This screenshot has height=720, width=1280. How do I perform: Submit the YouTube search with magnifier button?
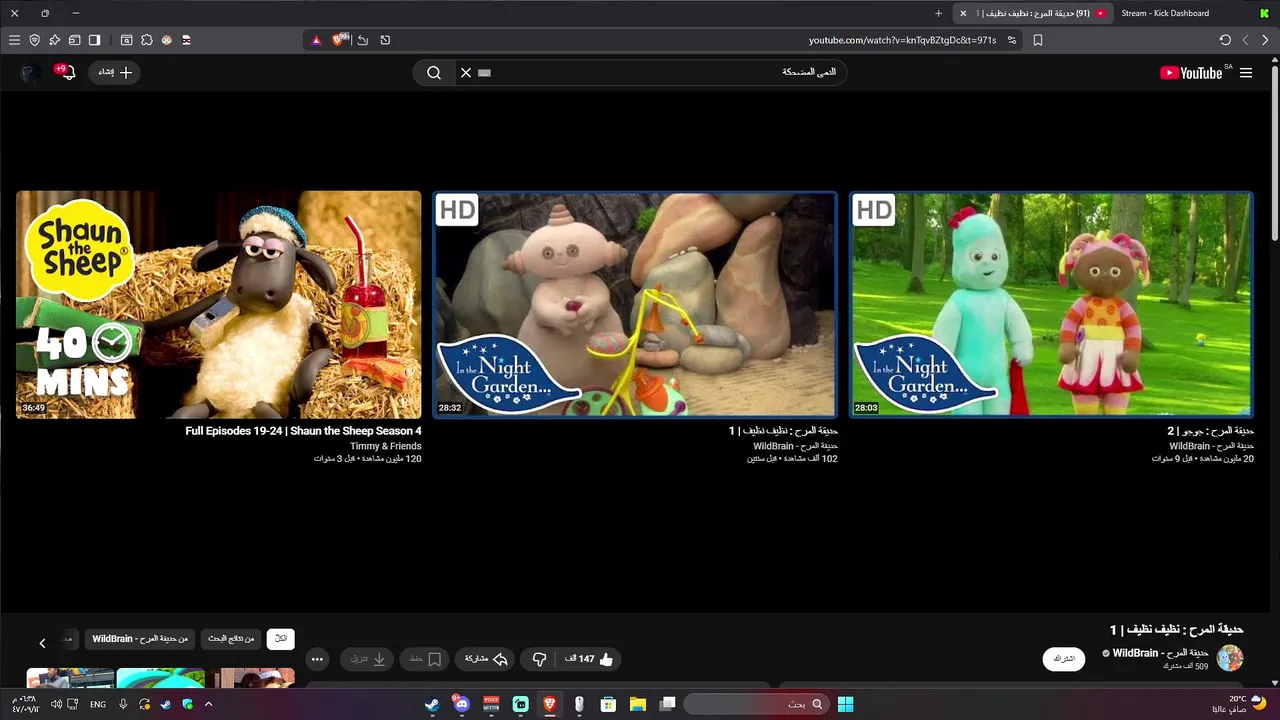pyautogui.click(x=434, y=72)
